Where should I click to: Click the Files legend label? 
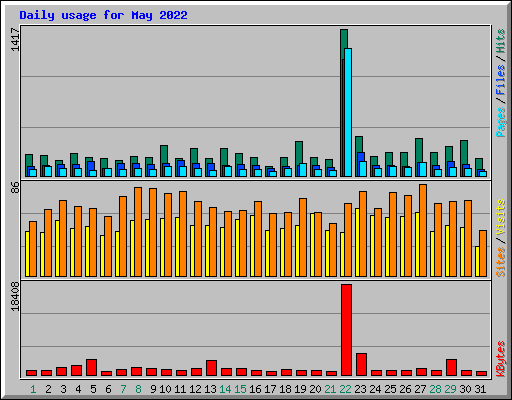click(500, 80)
